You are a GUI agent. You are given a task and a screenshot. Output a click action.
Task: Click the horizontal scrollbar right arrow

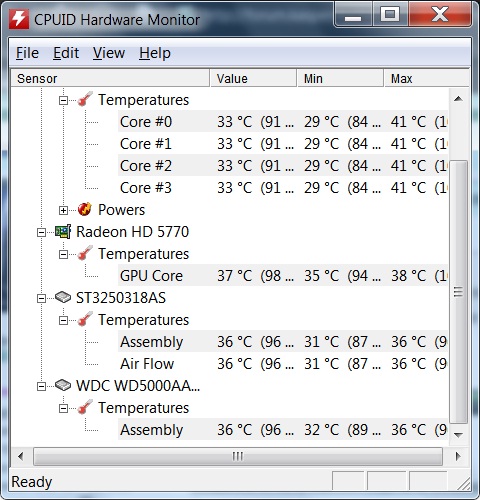(458, 456)
